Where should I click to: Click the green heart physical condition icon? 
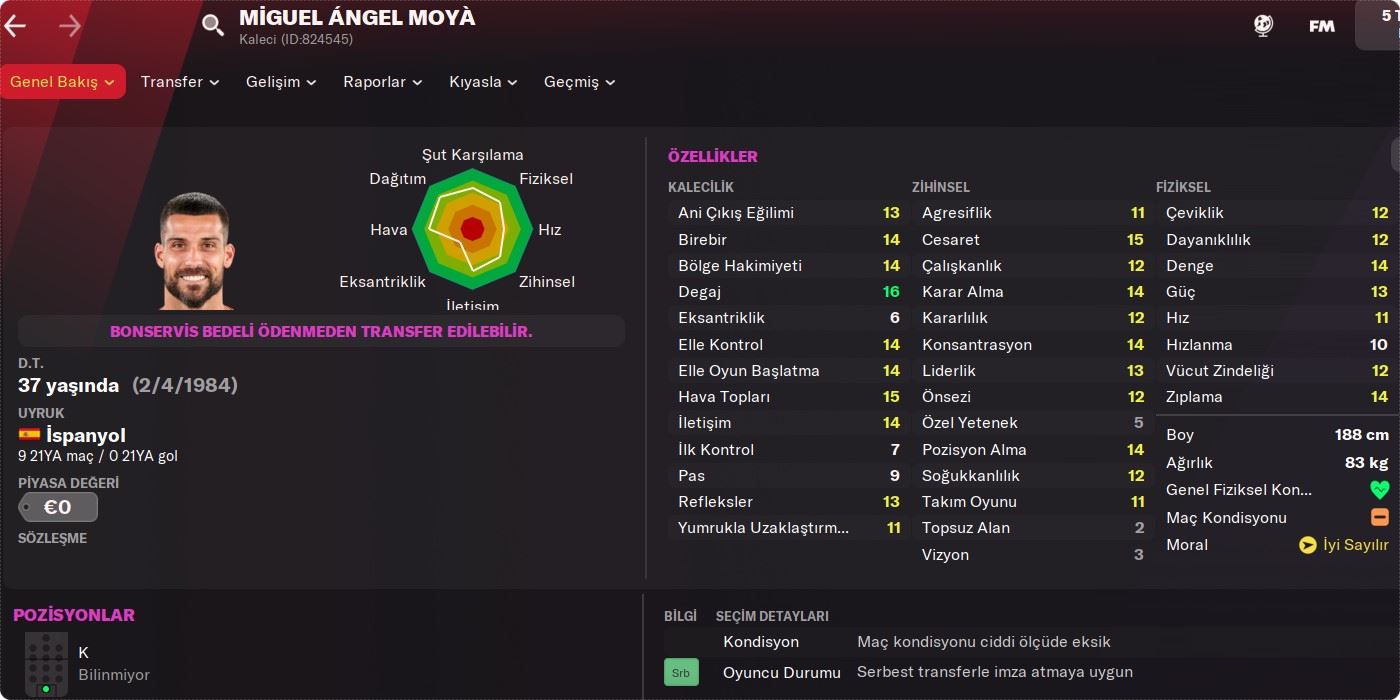click(x=1379, y=491)
